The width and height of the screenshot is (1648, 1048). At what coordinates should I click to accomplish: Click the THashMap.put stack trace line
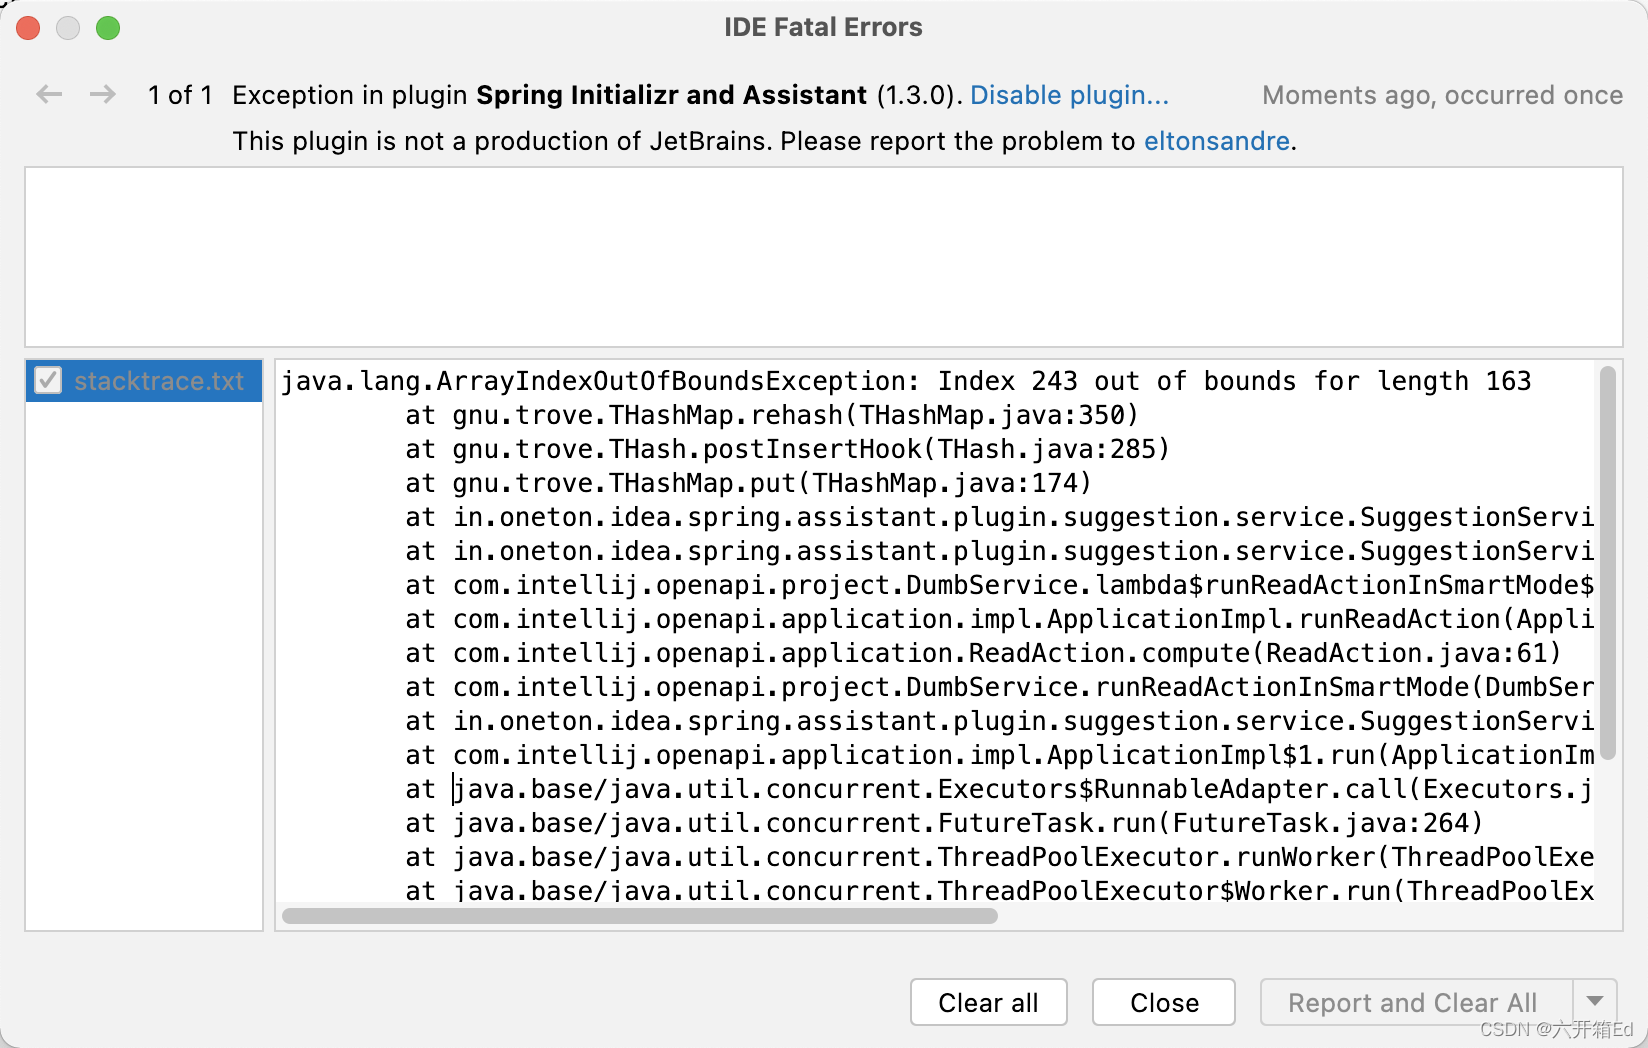click(748, 483)
